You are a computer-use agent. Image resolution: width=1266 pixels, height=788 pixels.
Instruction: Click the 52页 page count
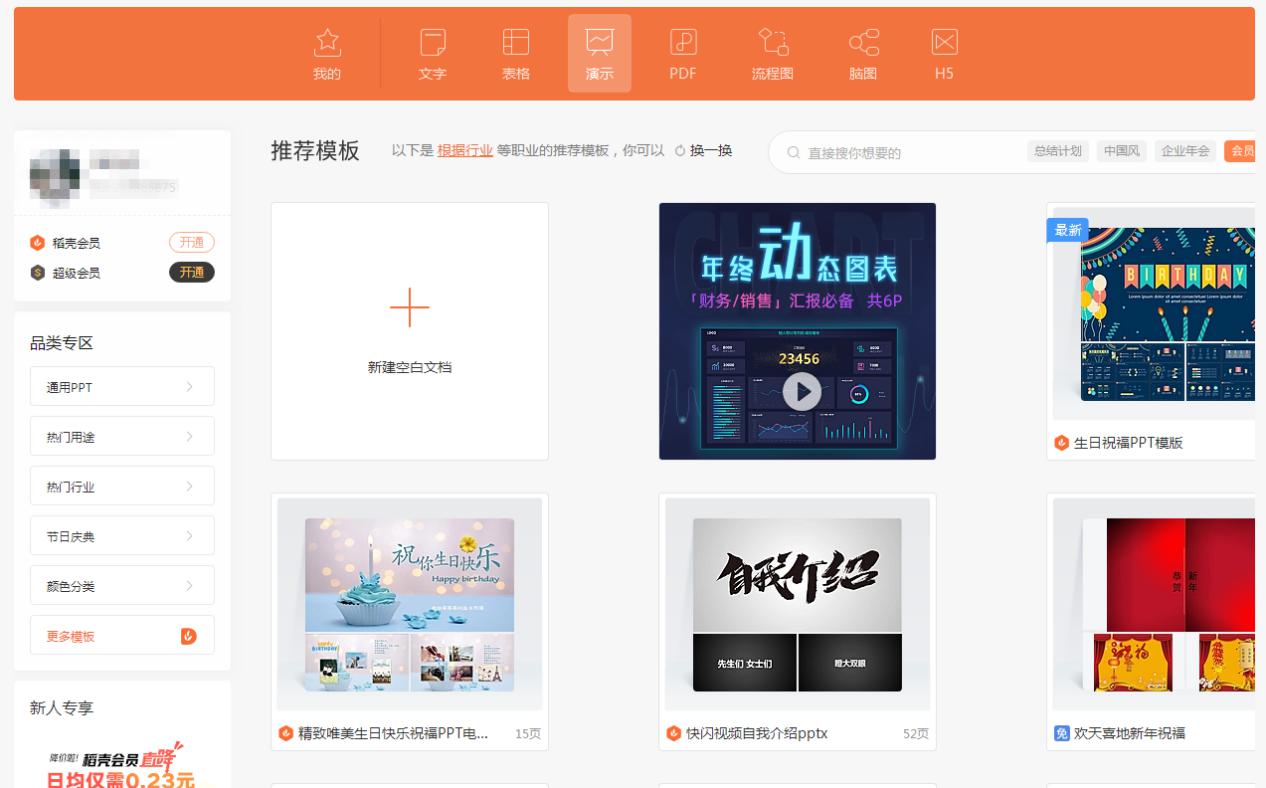(915, 734)
